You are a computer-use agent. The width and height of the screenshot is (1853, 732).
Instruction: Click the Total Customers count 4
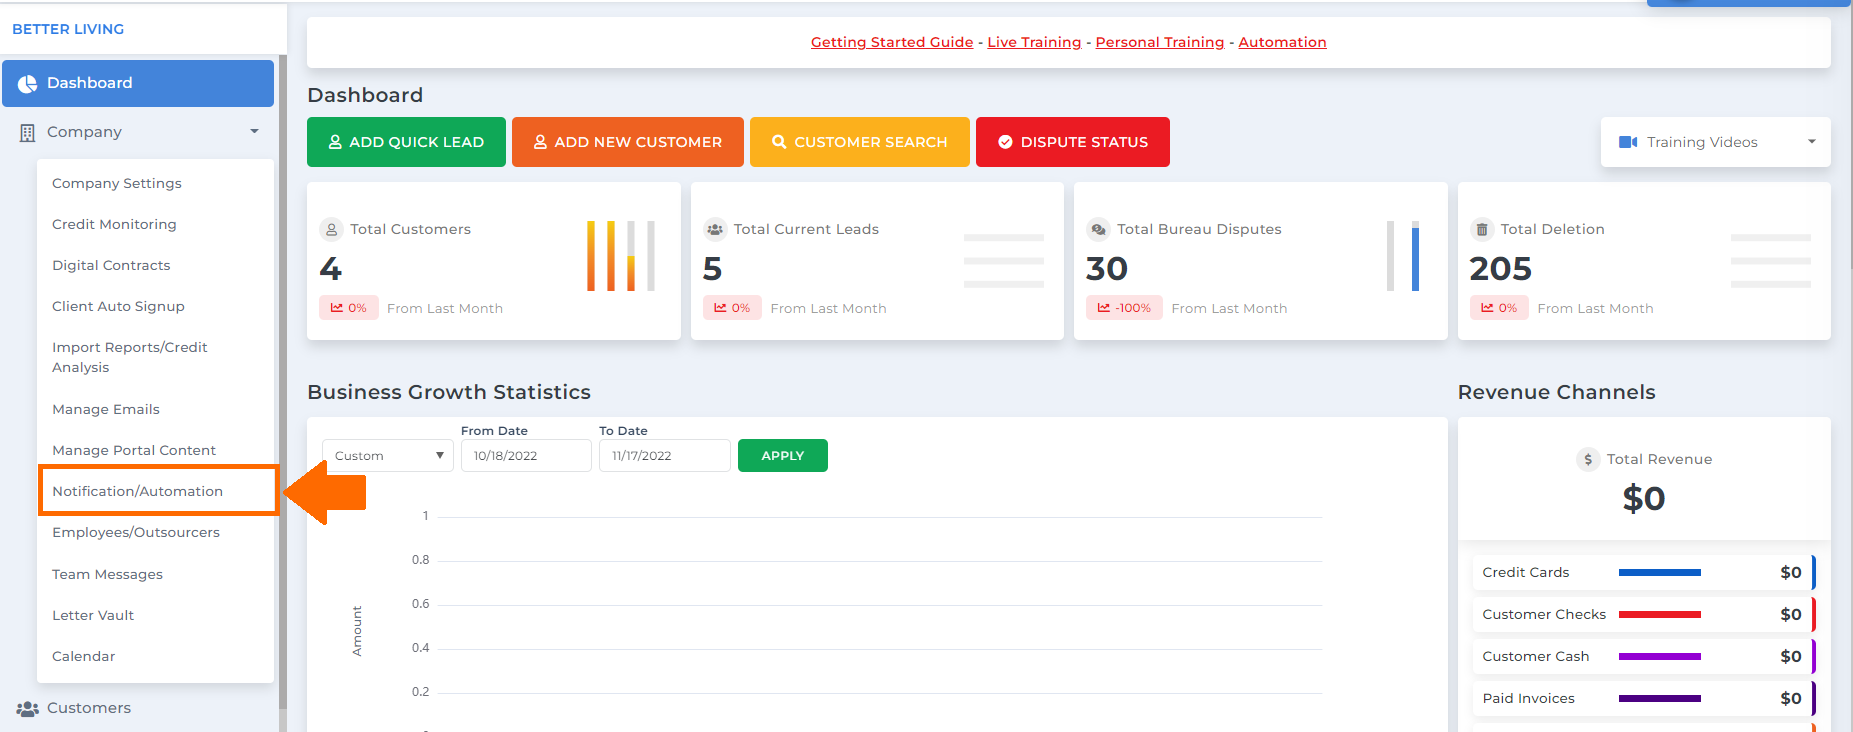[x=330, y=268]
